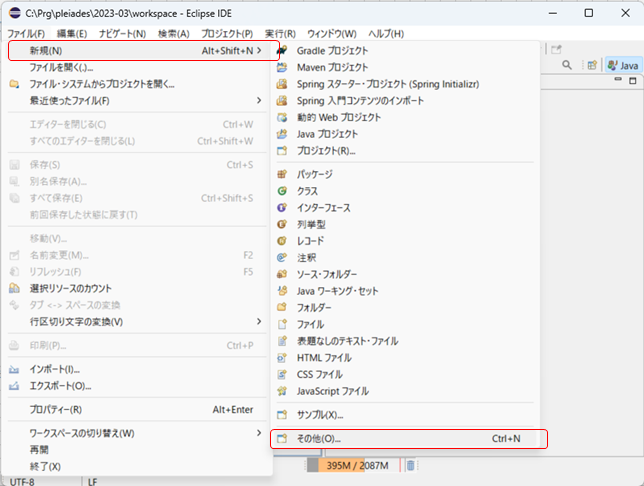Click the Gradle プロジェクト icon

coord(282,51)
